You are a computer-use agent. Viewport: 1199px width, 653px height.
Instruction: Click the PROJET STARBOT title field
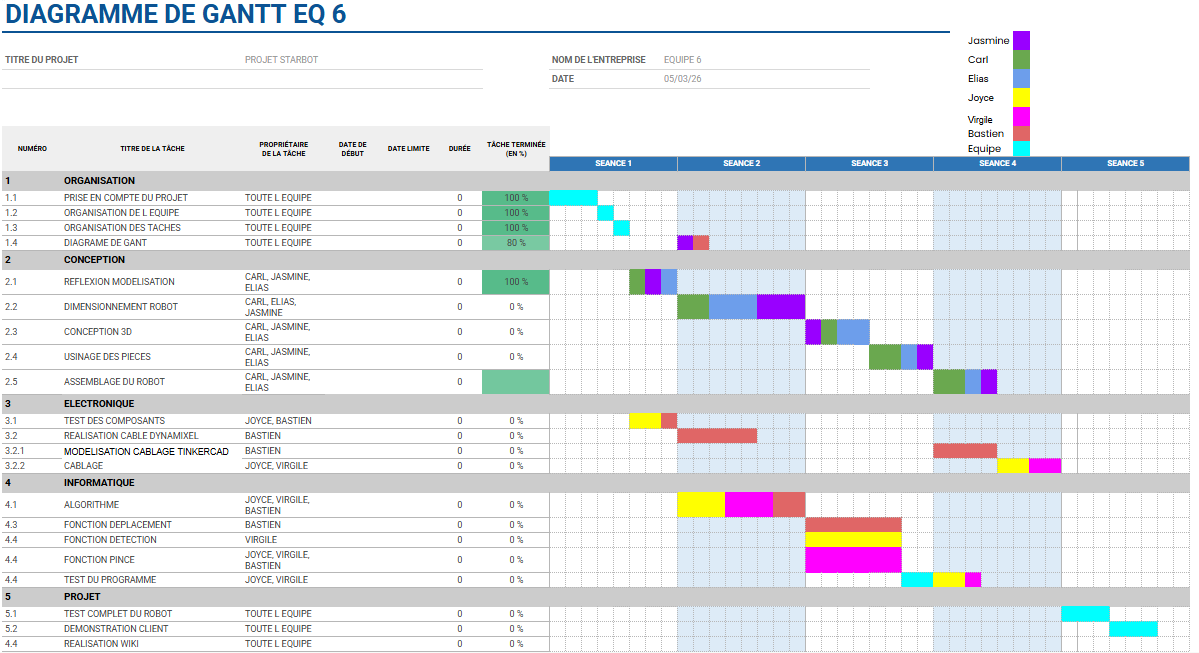[x=281, y=60]
